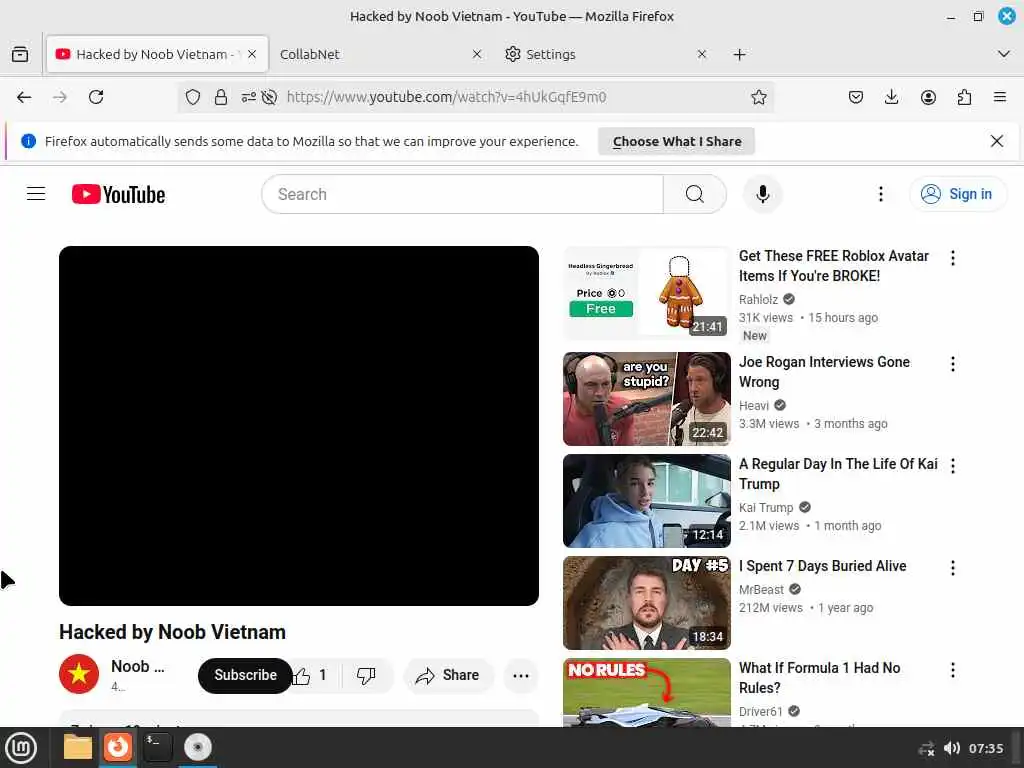Click the black video player area
This screenshot has height=768, width=1024.
(x=298, y=426)
